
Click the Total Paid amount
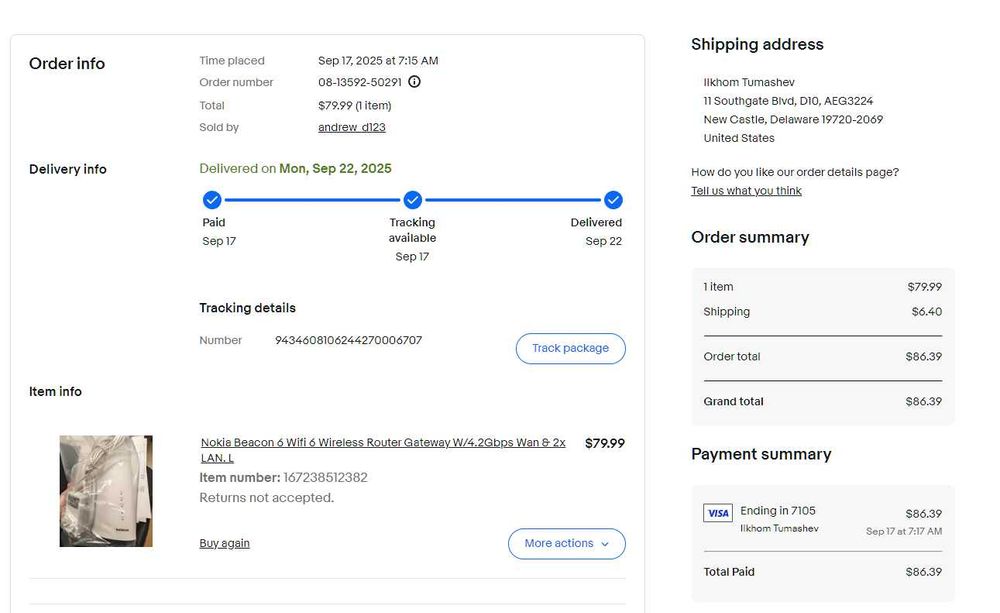tap(923, 572)
